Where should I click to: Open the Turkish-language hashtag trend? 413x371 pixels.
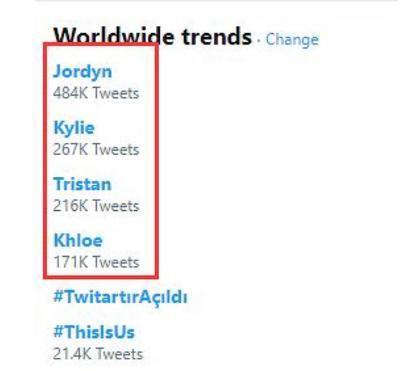(120, 297)
